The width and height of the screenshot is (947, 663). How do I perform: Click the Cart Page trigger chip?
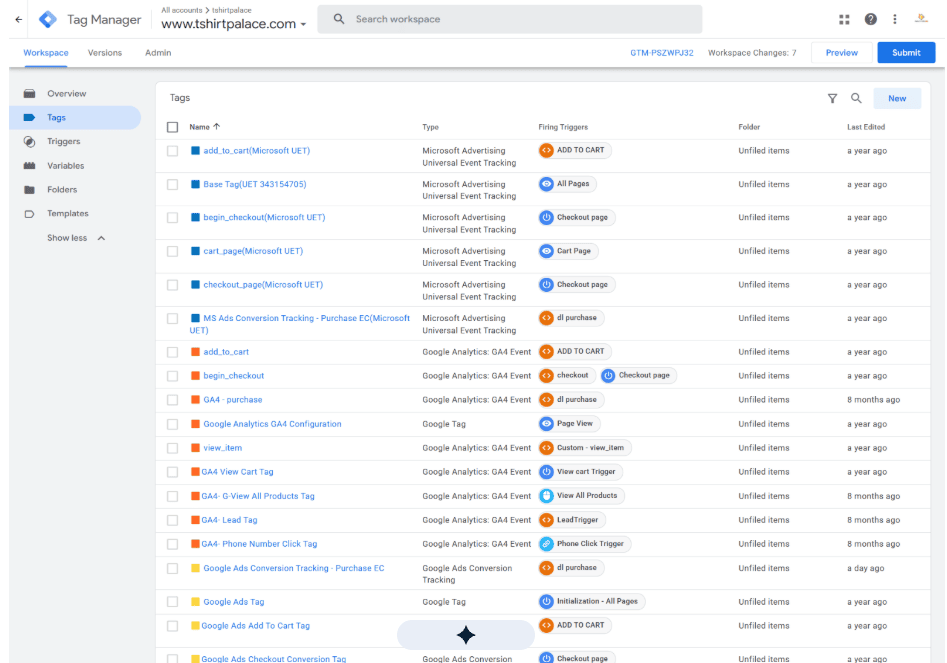[x=568, y=251]
